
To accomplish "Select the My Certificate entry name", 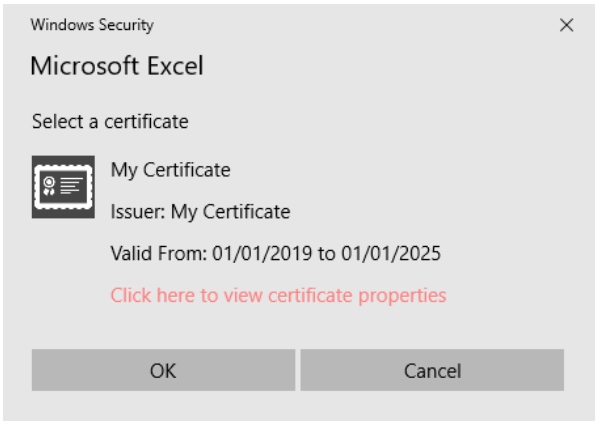I will [x=171, y=170].
